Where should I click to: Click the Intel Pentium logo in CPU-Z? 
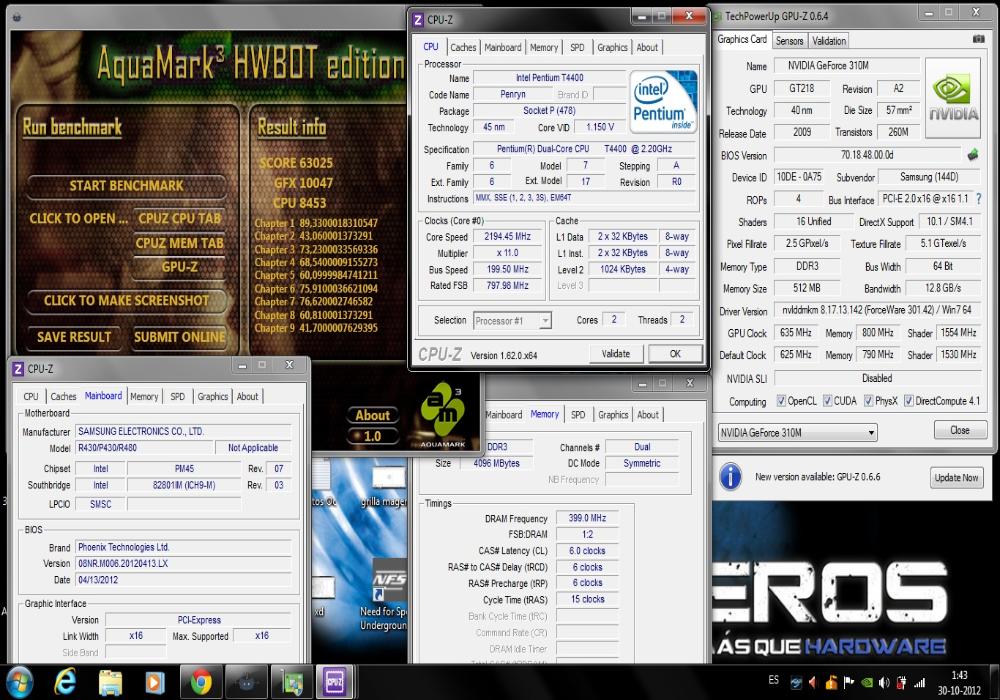(x=663, y=101)
